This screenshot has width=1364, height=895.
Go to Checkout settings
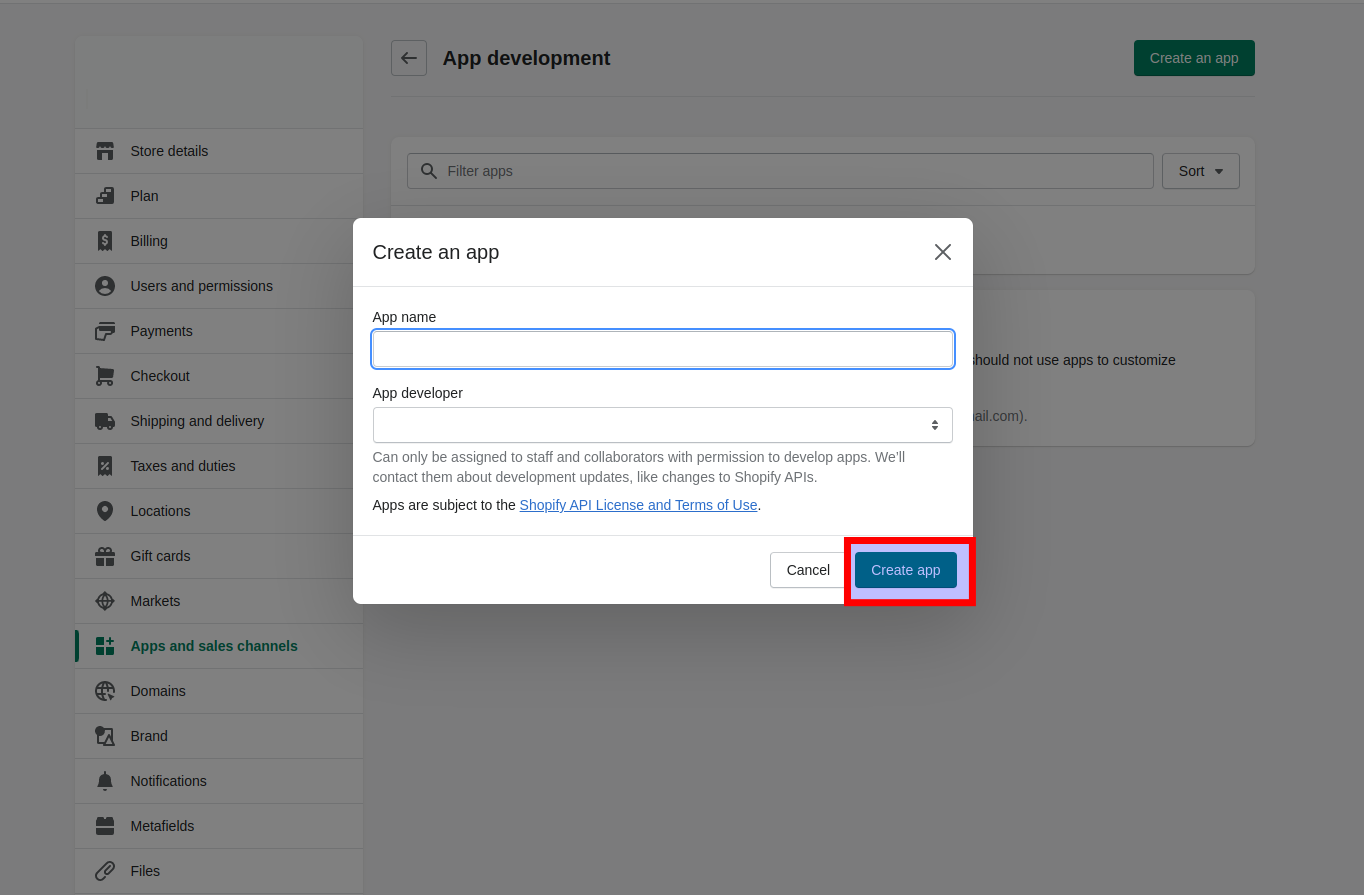(x=219, y=376)
